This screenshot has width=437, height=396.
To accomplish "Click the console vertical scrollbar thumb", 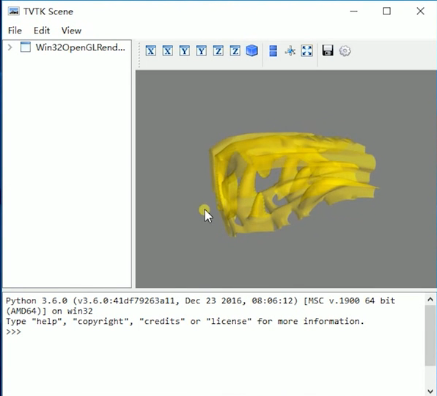I will (x=430, y=335).
